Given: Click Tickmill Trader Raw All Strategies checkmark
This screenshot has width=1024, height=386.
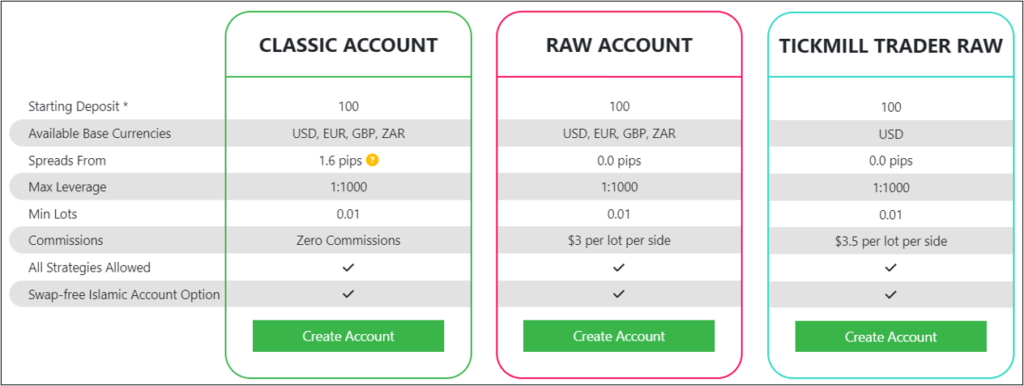Looking at the screenshot, I should [x=890, y=268].
